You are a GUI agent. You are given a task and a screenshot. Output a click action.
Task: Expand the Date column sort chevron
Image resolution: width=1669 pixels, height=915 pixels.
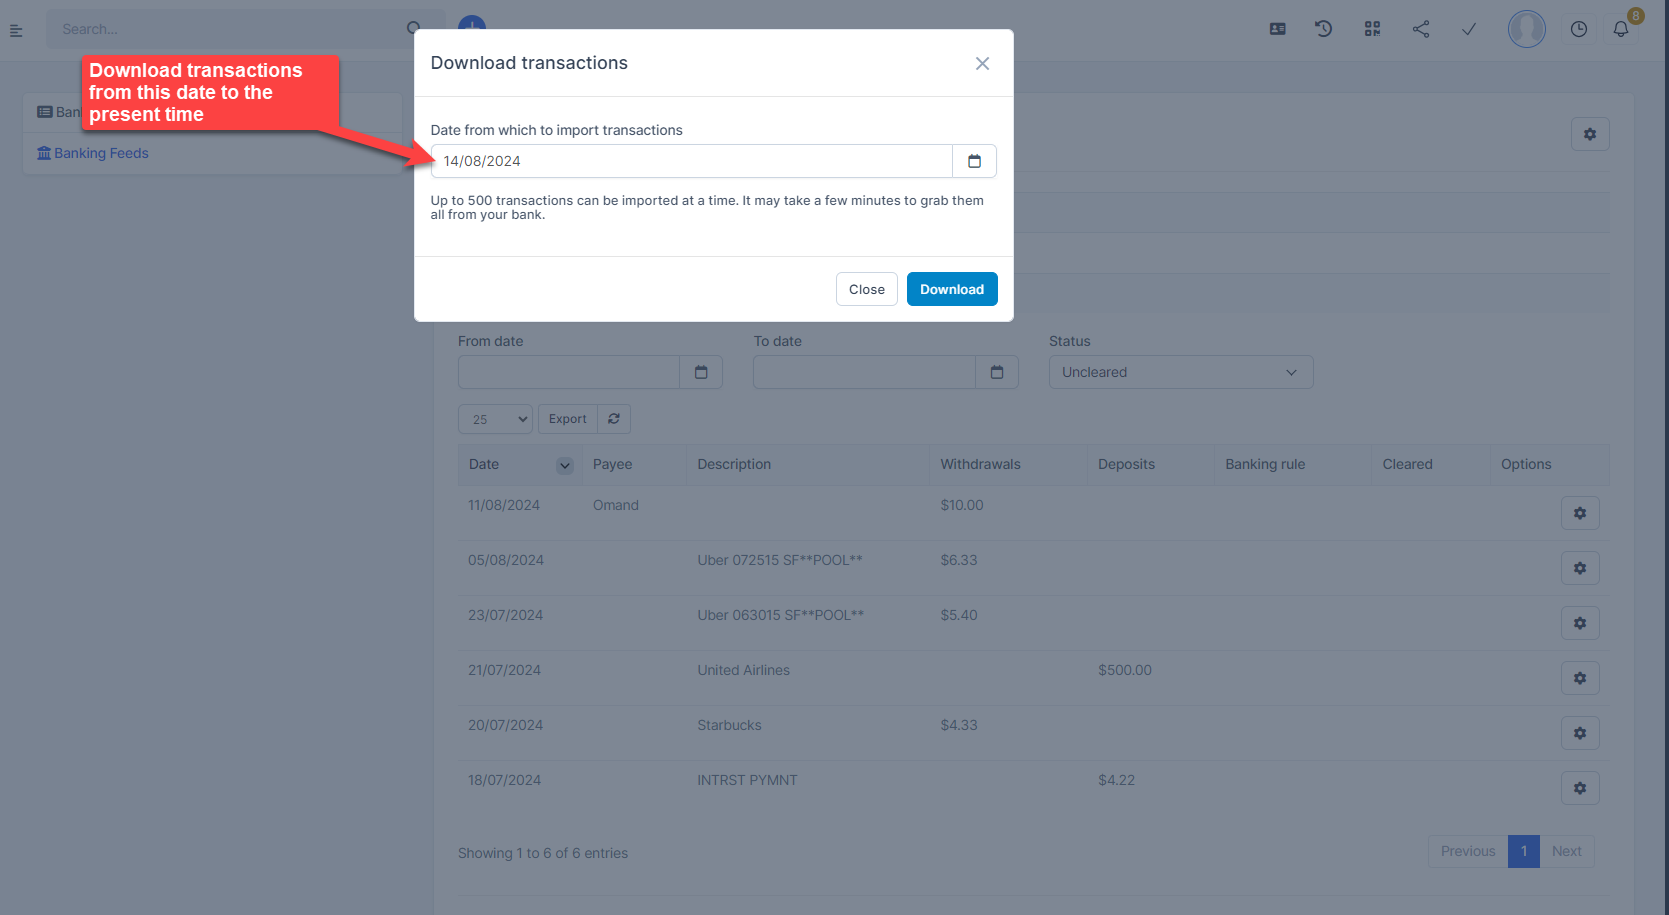565,465
